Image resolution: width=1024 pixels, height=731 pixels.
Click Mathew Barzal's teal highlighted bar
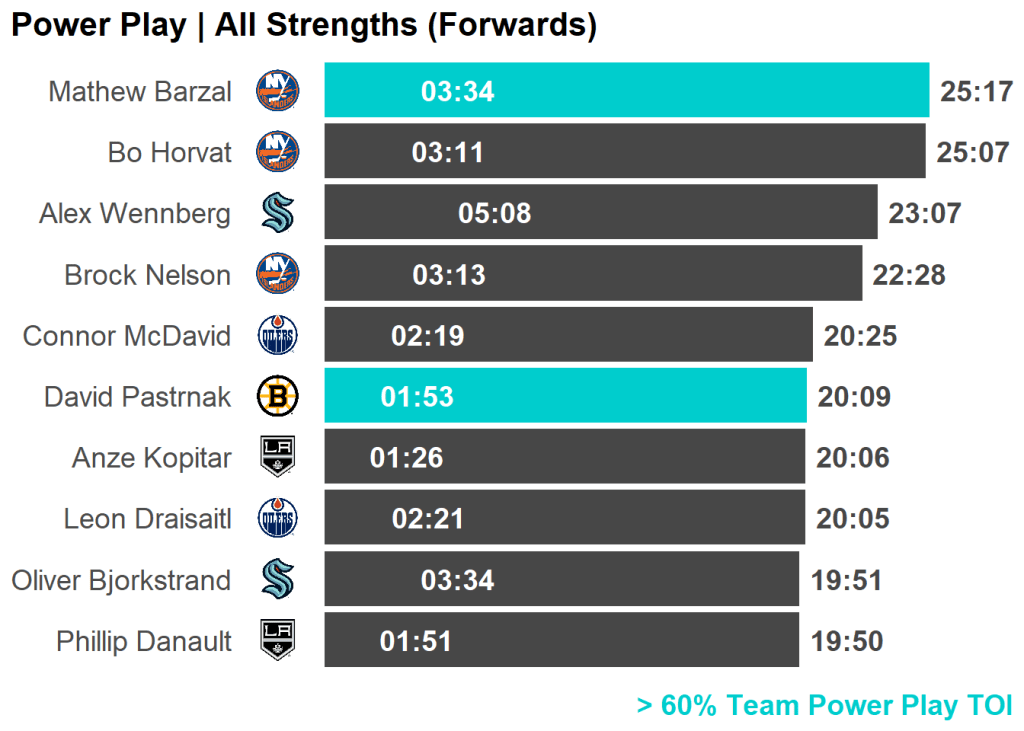pyautogui.click(x=700, y=91)
